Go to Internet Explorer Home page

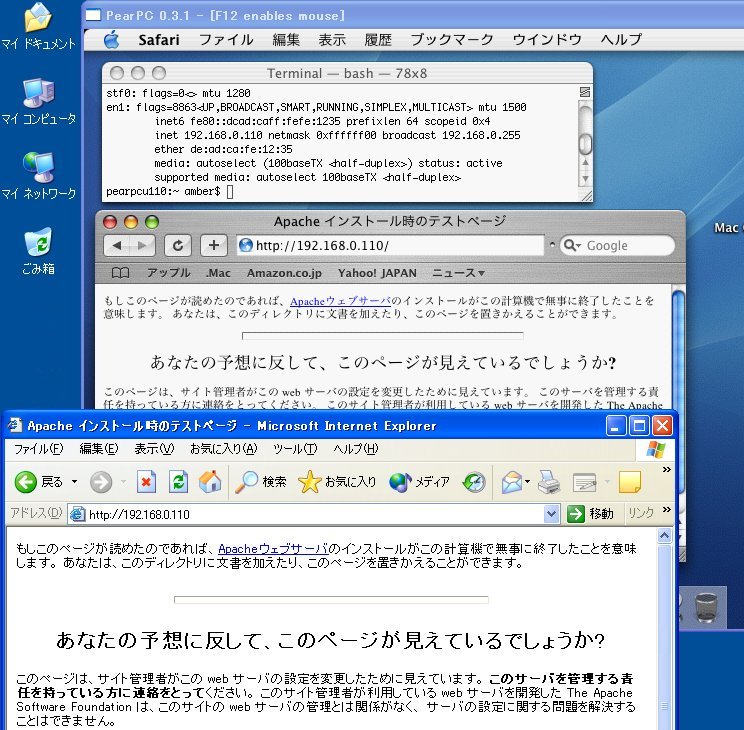(x=210, y=482)
